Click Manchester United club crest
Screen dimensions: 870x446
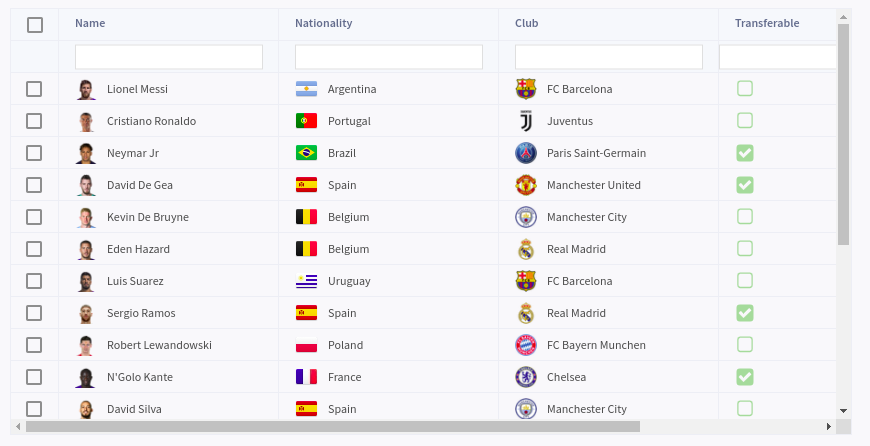coord(525,185)
